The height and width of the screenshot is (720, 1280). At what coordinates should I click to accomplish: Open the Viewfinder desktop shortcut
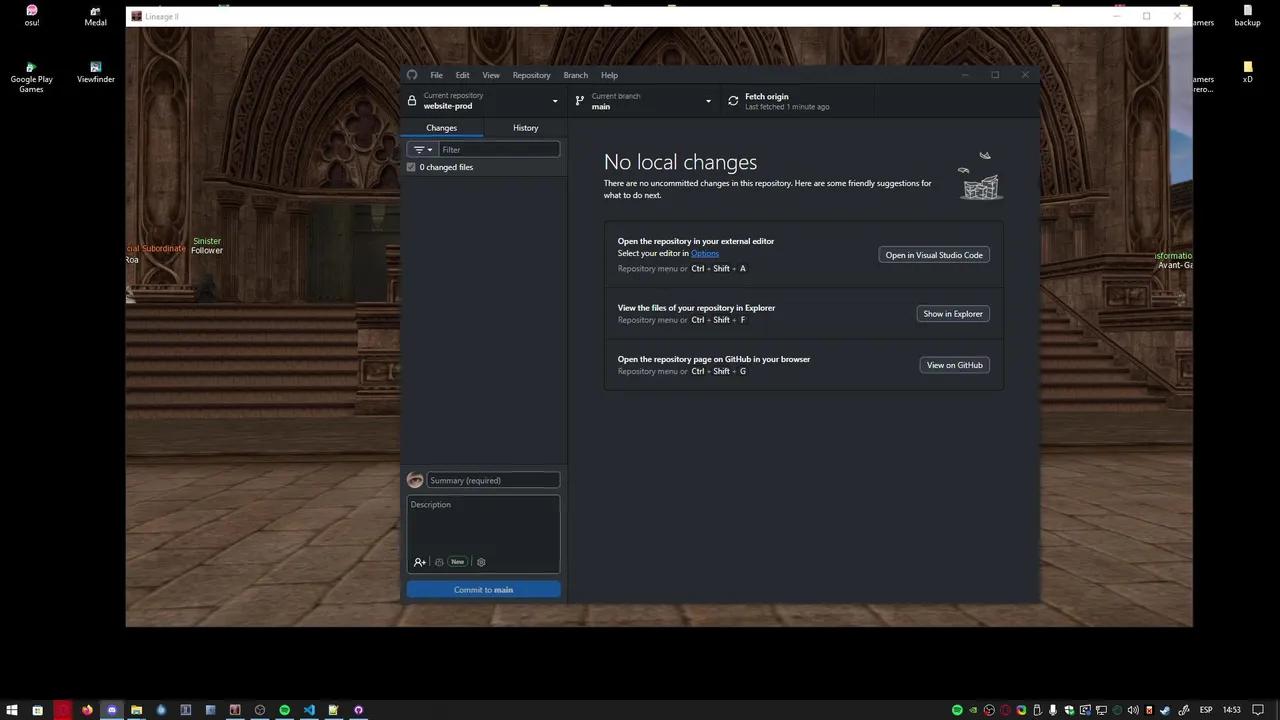pyautogui.click(x=96, y=73)
